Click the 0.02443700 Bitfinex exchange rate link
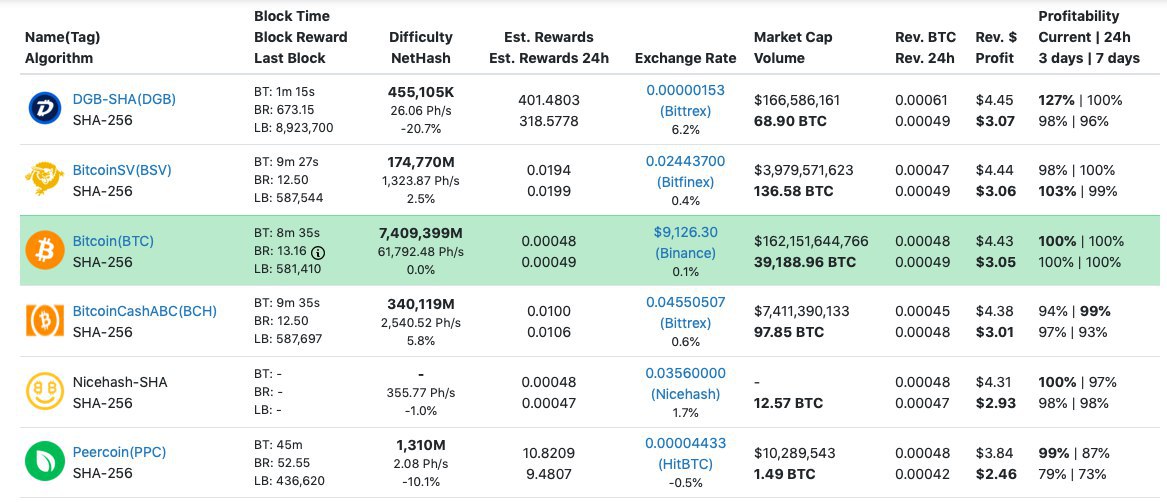The height and width of the screenshot is (502, 1167). pyautogui.click(x=685, y=161)
